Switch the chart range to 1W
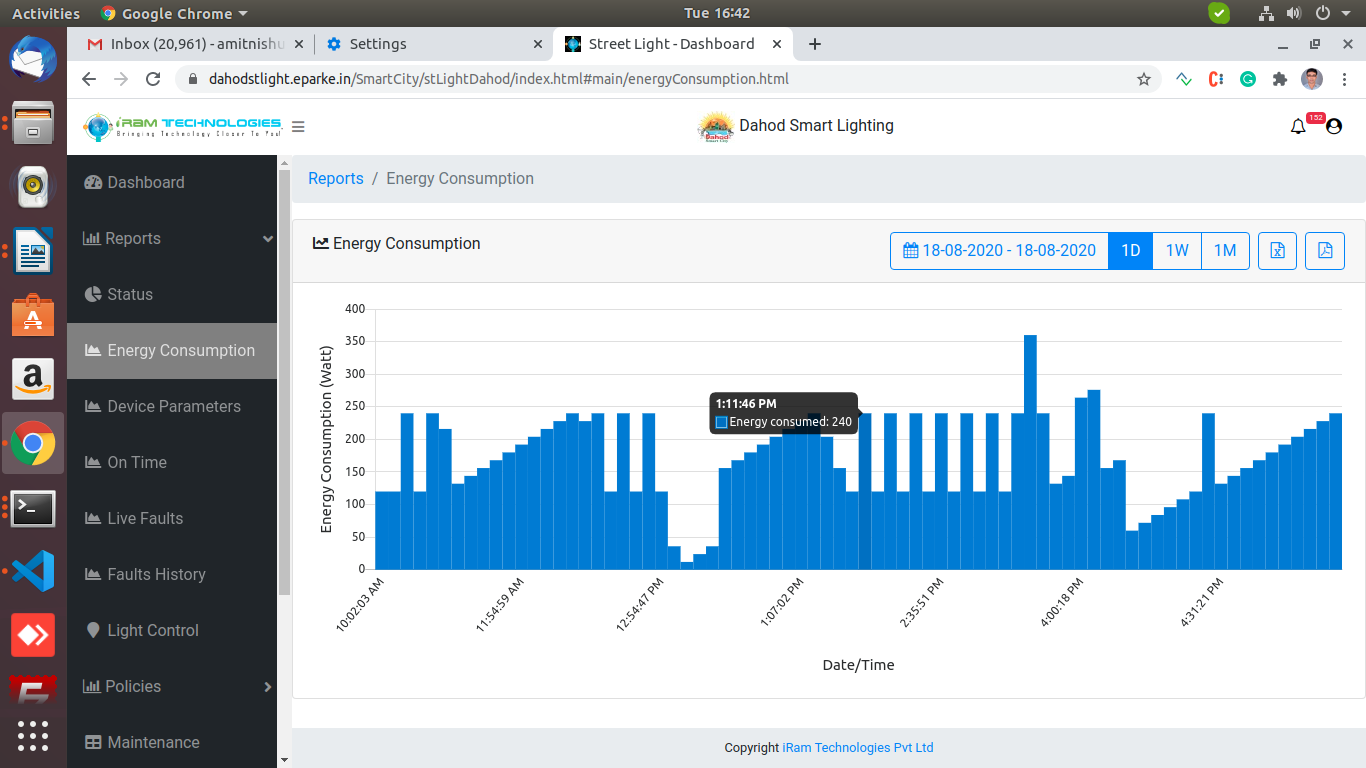The height and width of the screenshot is (768, 1366). [1177, 250]
